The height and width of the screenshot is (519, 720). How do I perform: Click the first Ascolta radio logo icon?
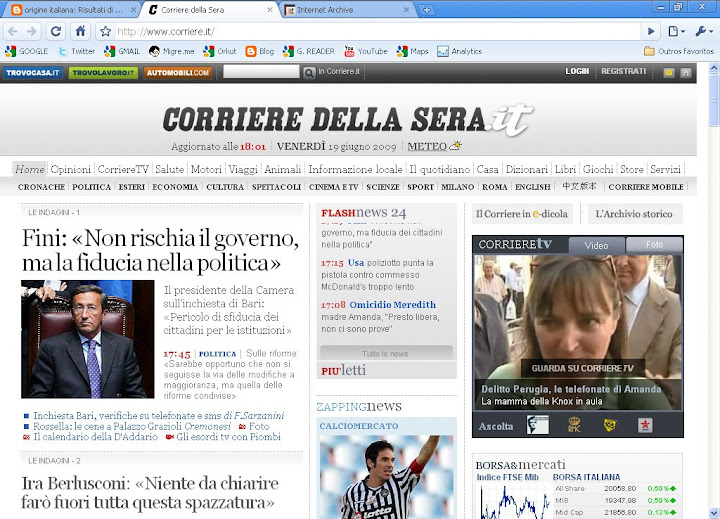pyautogui.click(x=538, y=425)
